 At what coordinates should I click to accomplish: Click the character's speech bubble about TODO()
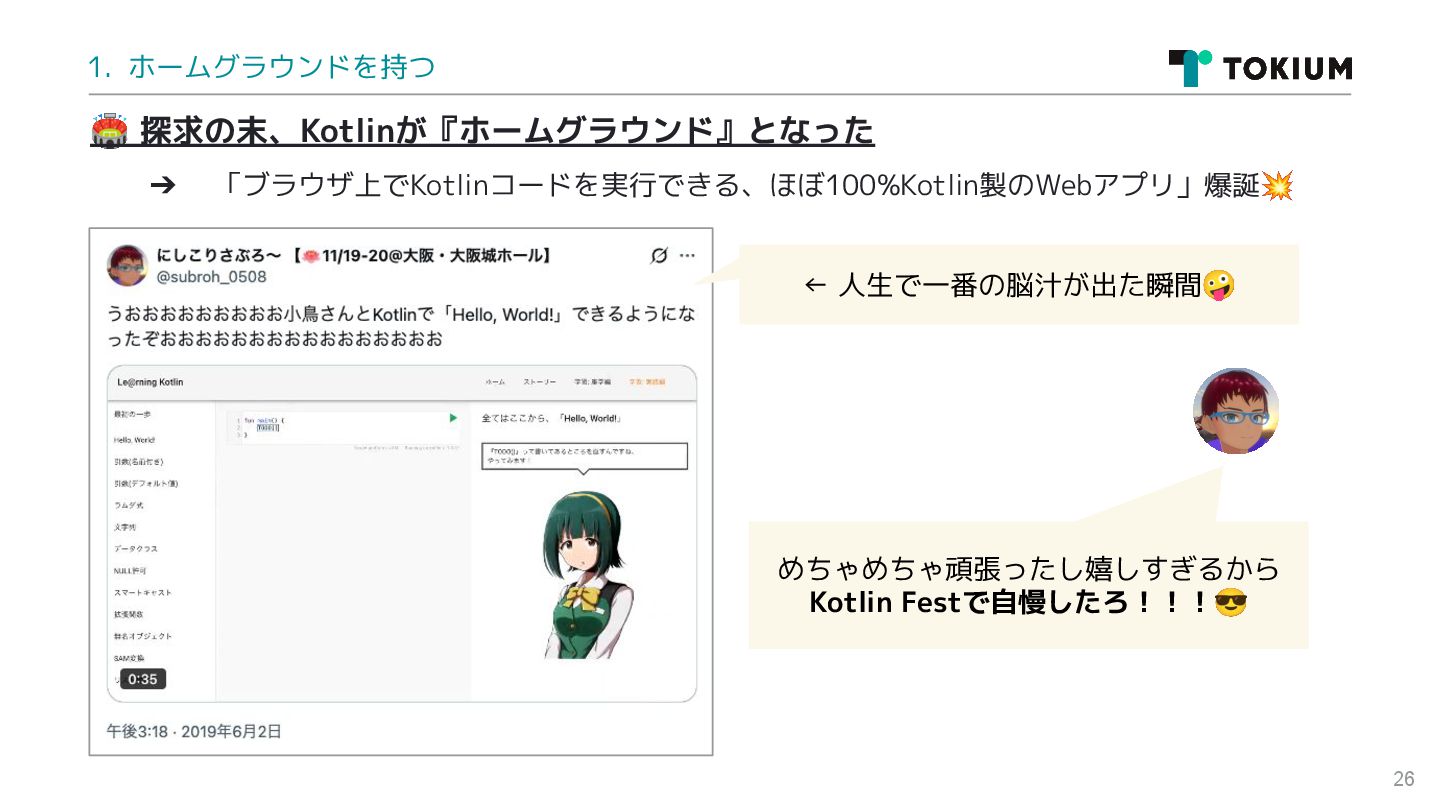[x=583, y=457]
